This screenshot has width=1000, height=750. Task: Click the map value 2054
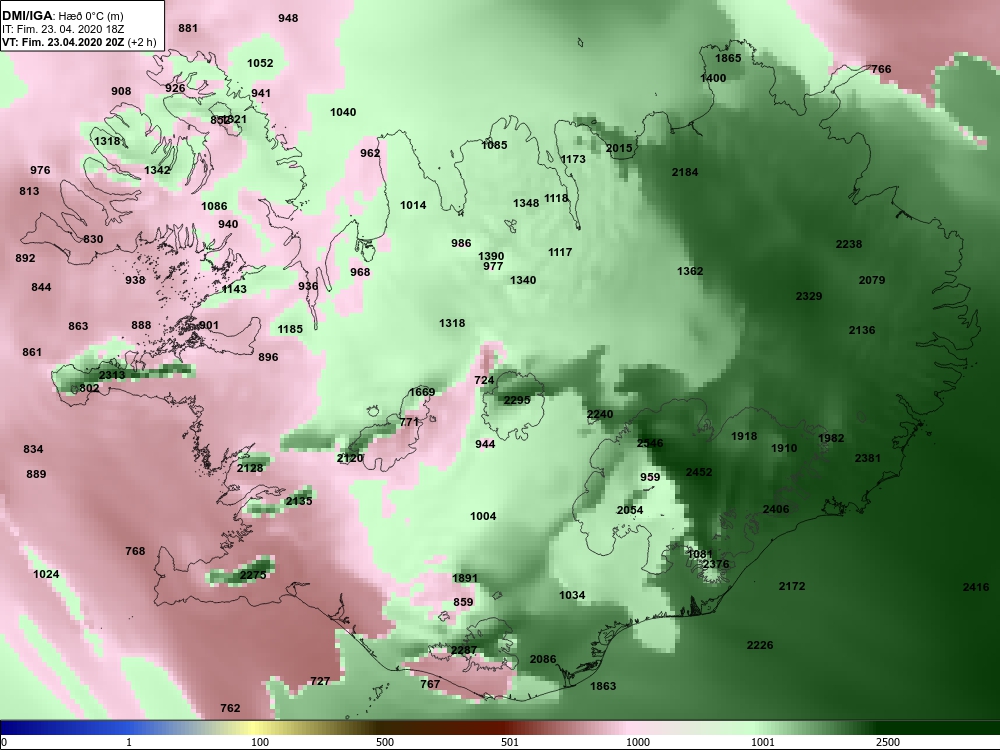(x=629, y=510)
